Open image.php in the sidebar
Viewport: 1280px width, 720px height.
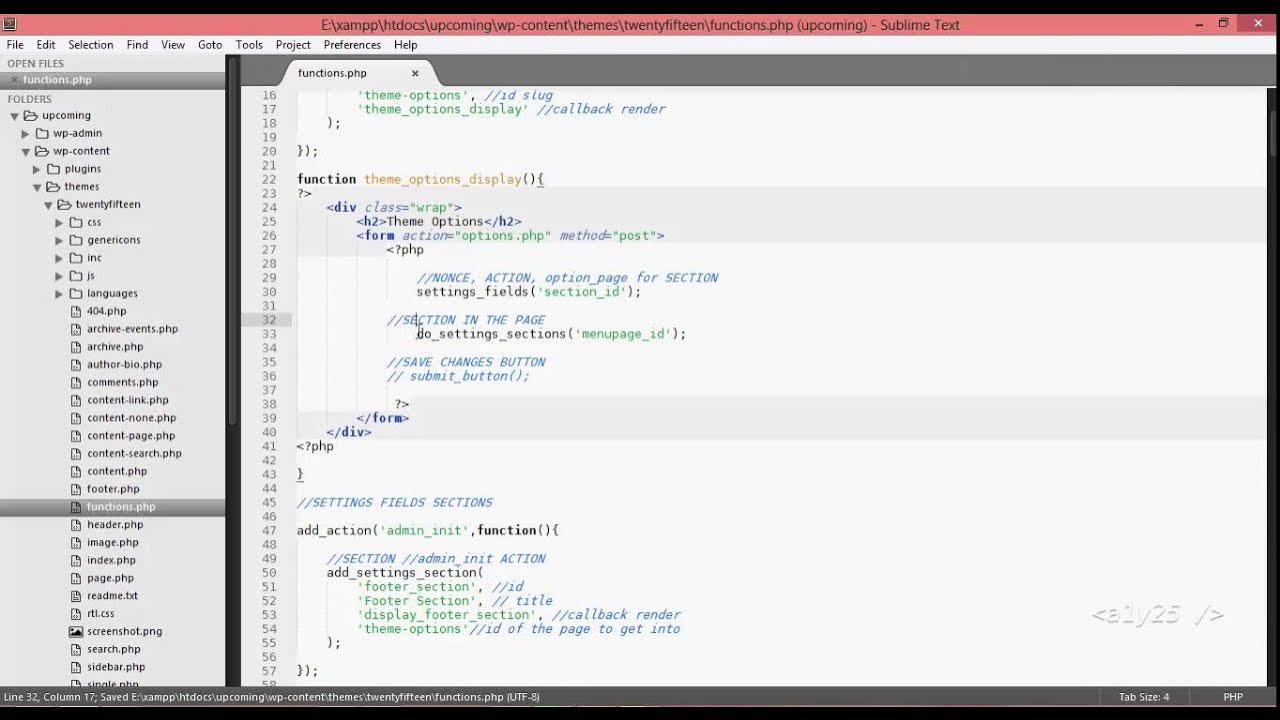(113, 543)
